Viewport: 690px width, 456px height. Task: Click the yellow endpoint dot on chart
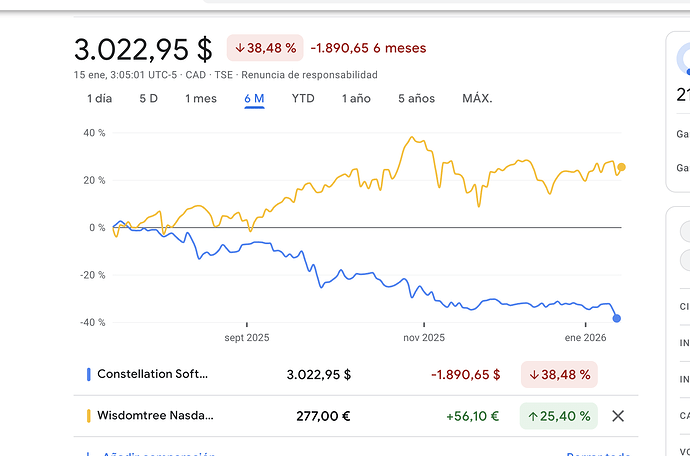pyautogui.click(x=622, y=168)
